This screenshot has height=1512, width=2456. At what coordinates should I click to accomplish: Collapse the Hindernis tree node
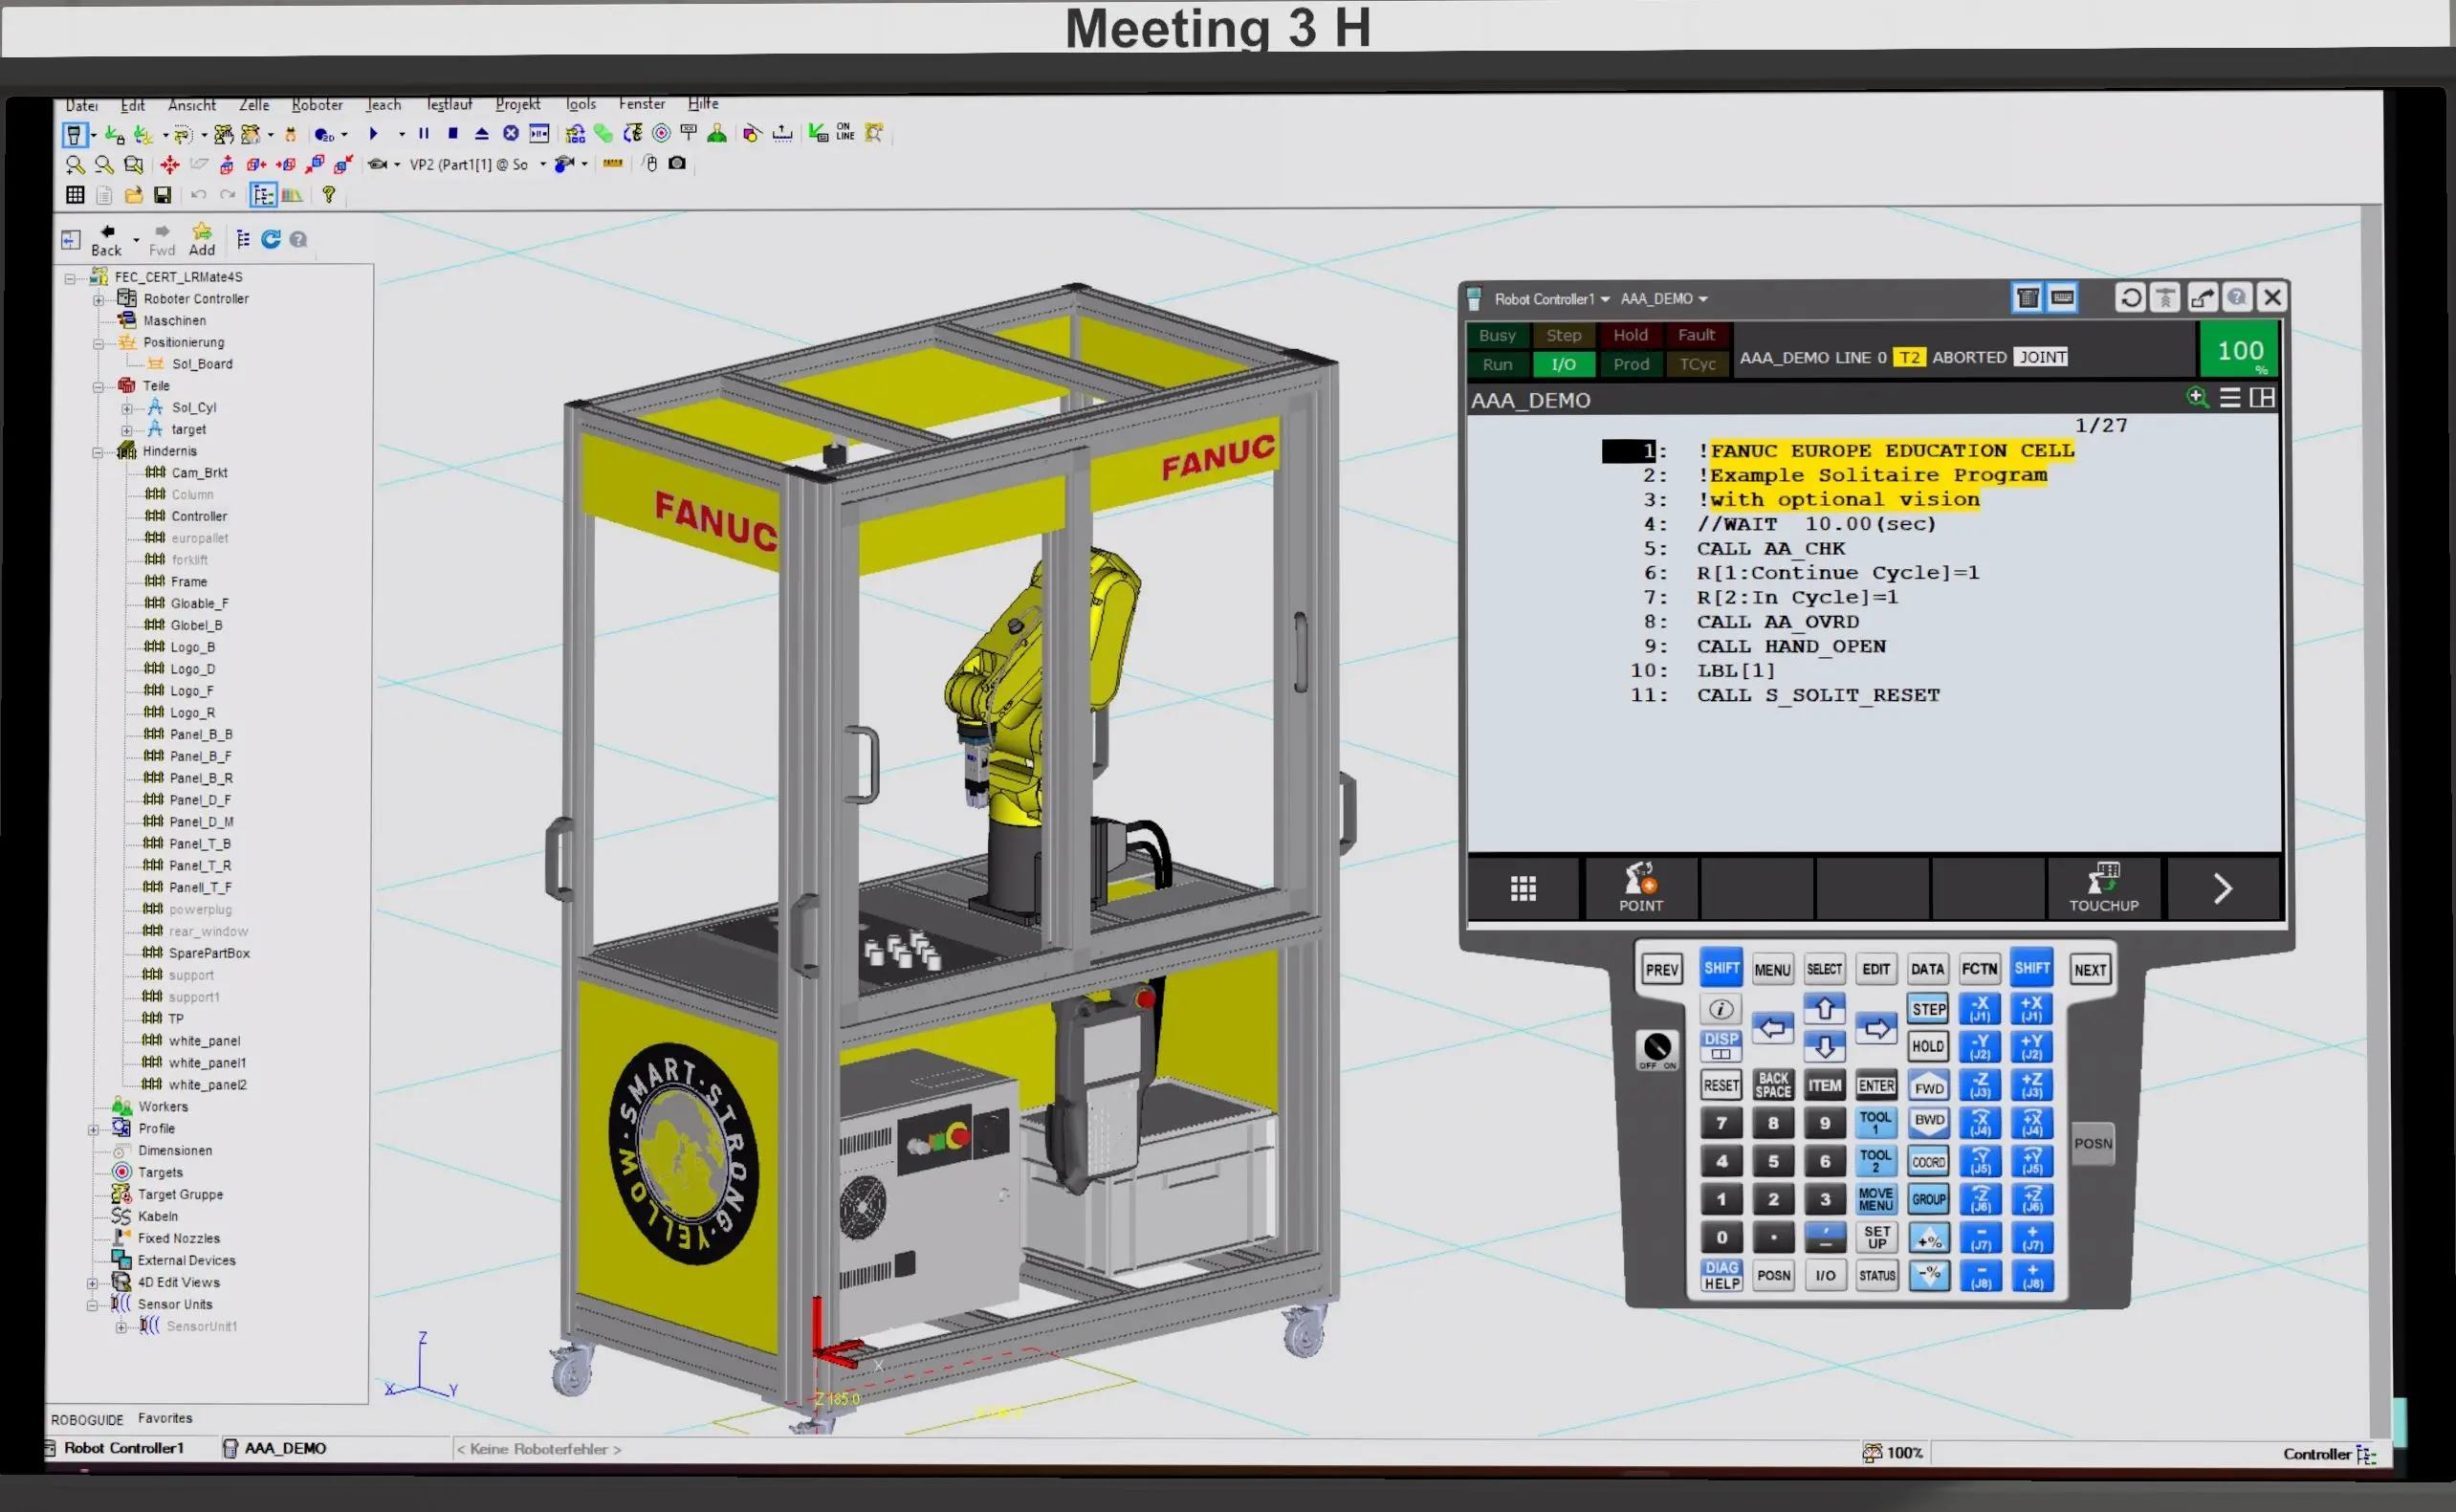(x=98, y=452)
